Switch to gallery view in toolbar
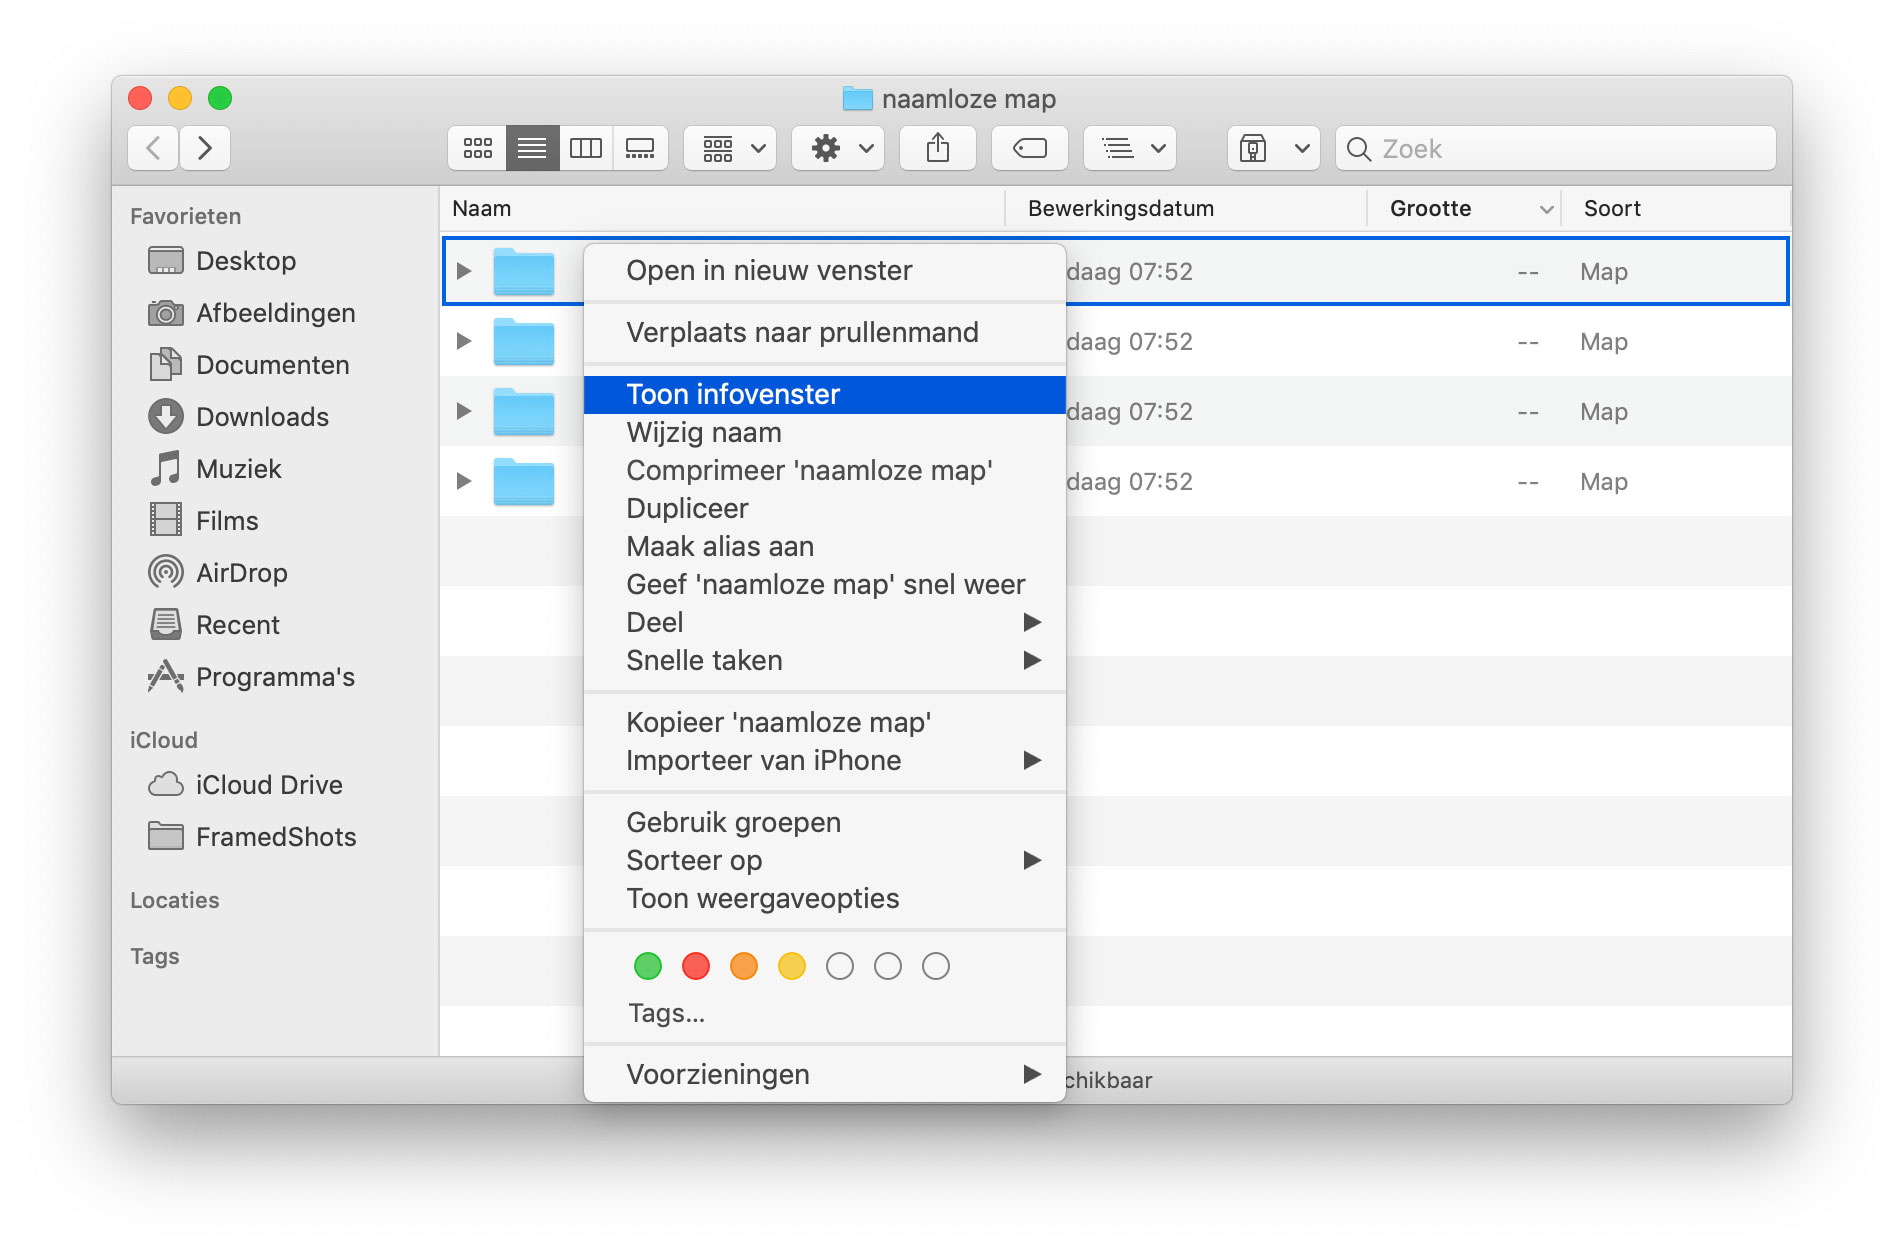 click(640, 148)
